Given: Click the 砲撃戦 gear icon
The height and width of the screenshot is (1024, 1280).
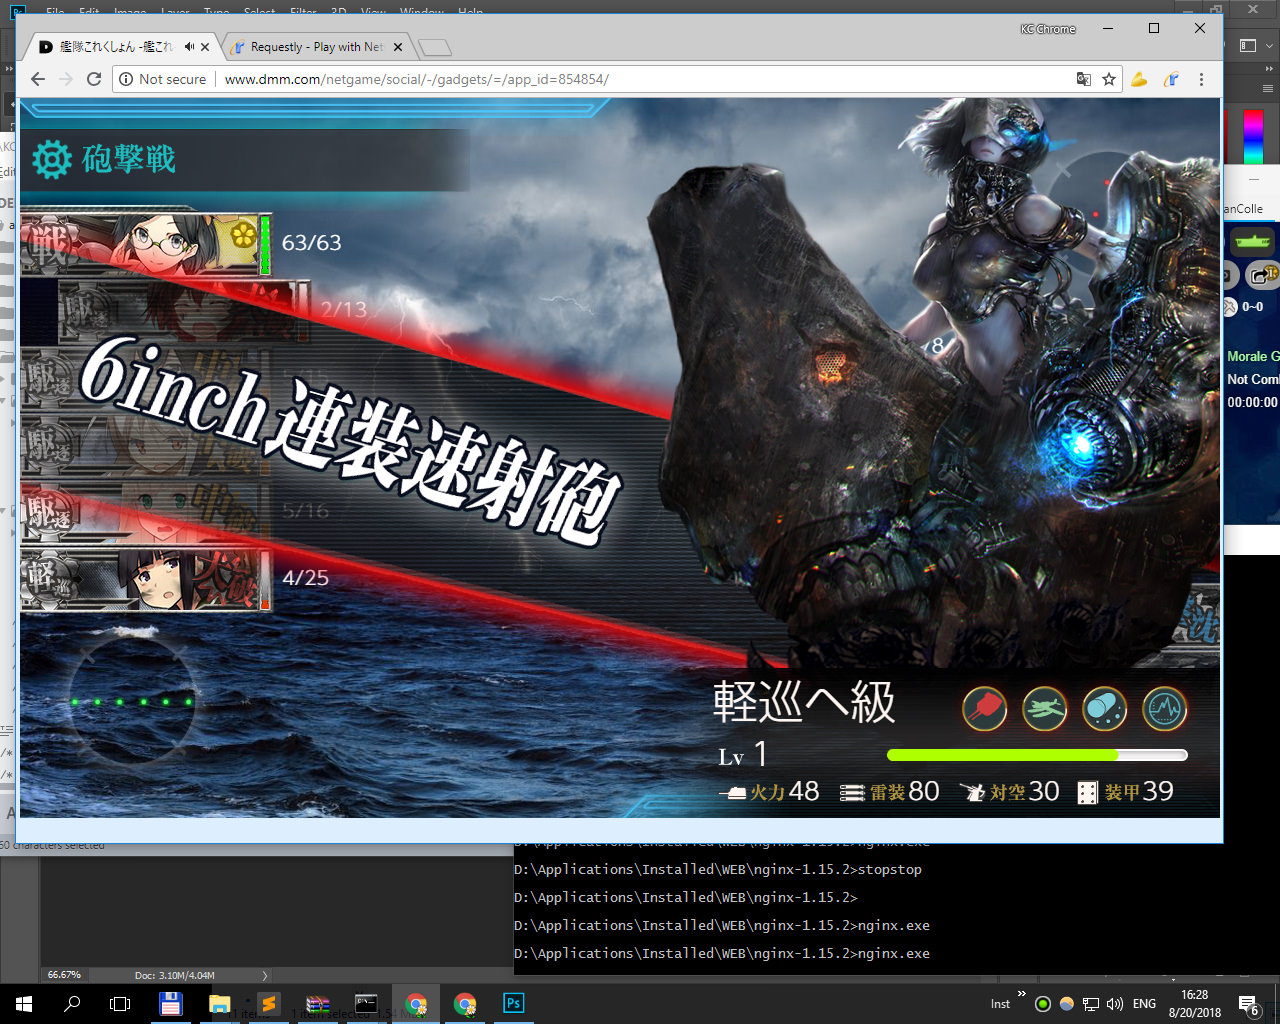Looking at the screenshot, I should tap(52, 159).
